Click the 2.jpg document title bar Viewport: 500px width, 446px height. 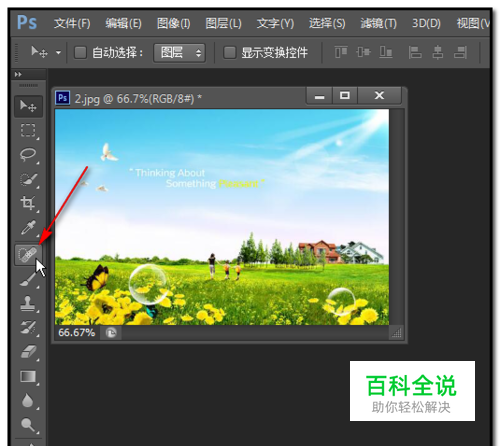[180, 98]
